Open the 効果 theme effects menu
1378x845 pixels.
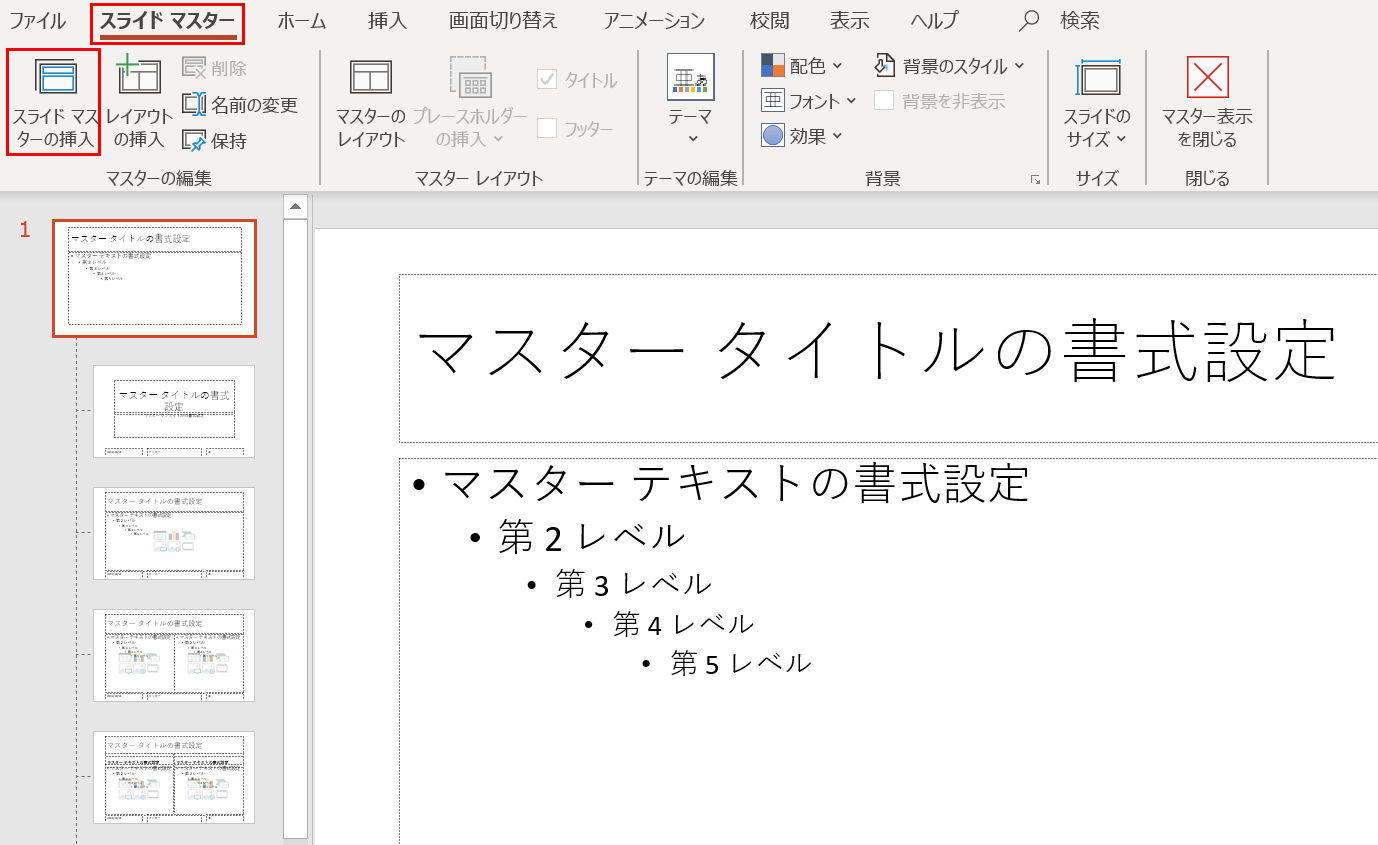click(798, 136)
